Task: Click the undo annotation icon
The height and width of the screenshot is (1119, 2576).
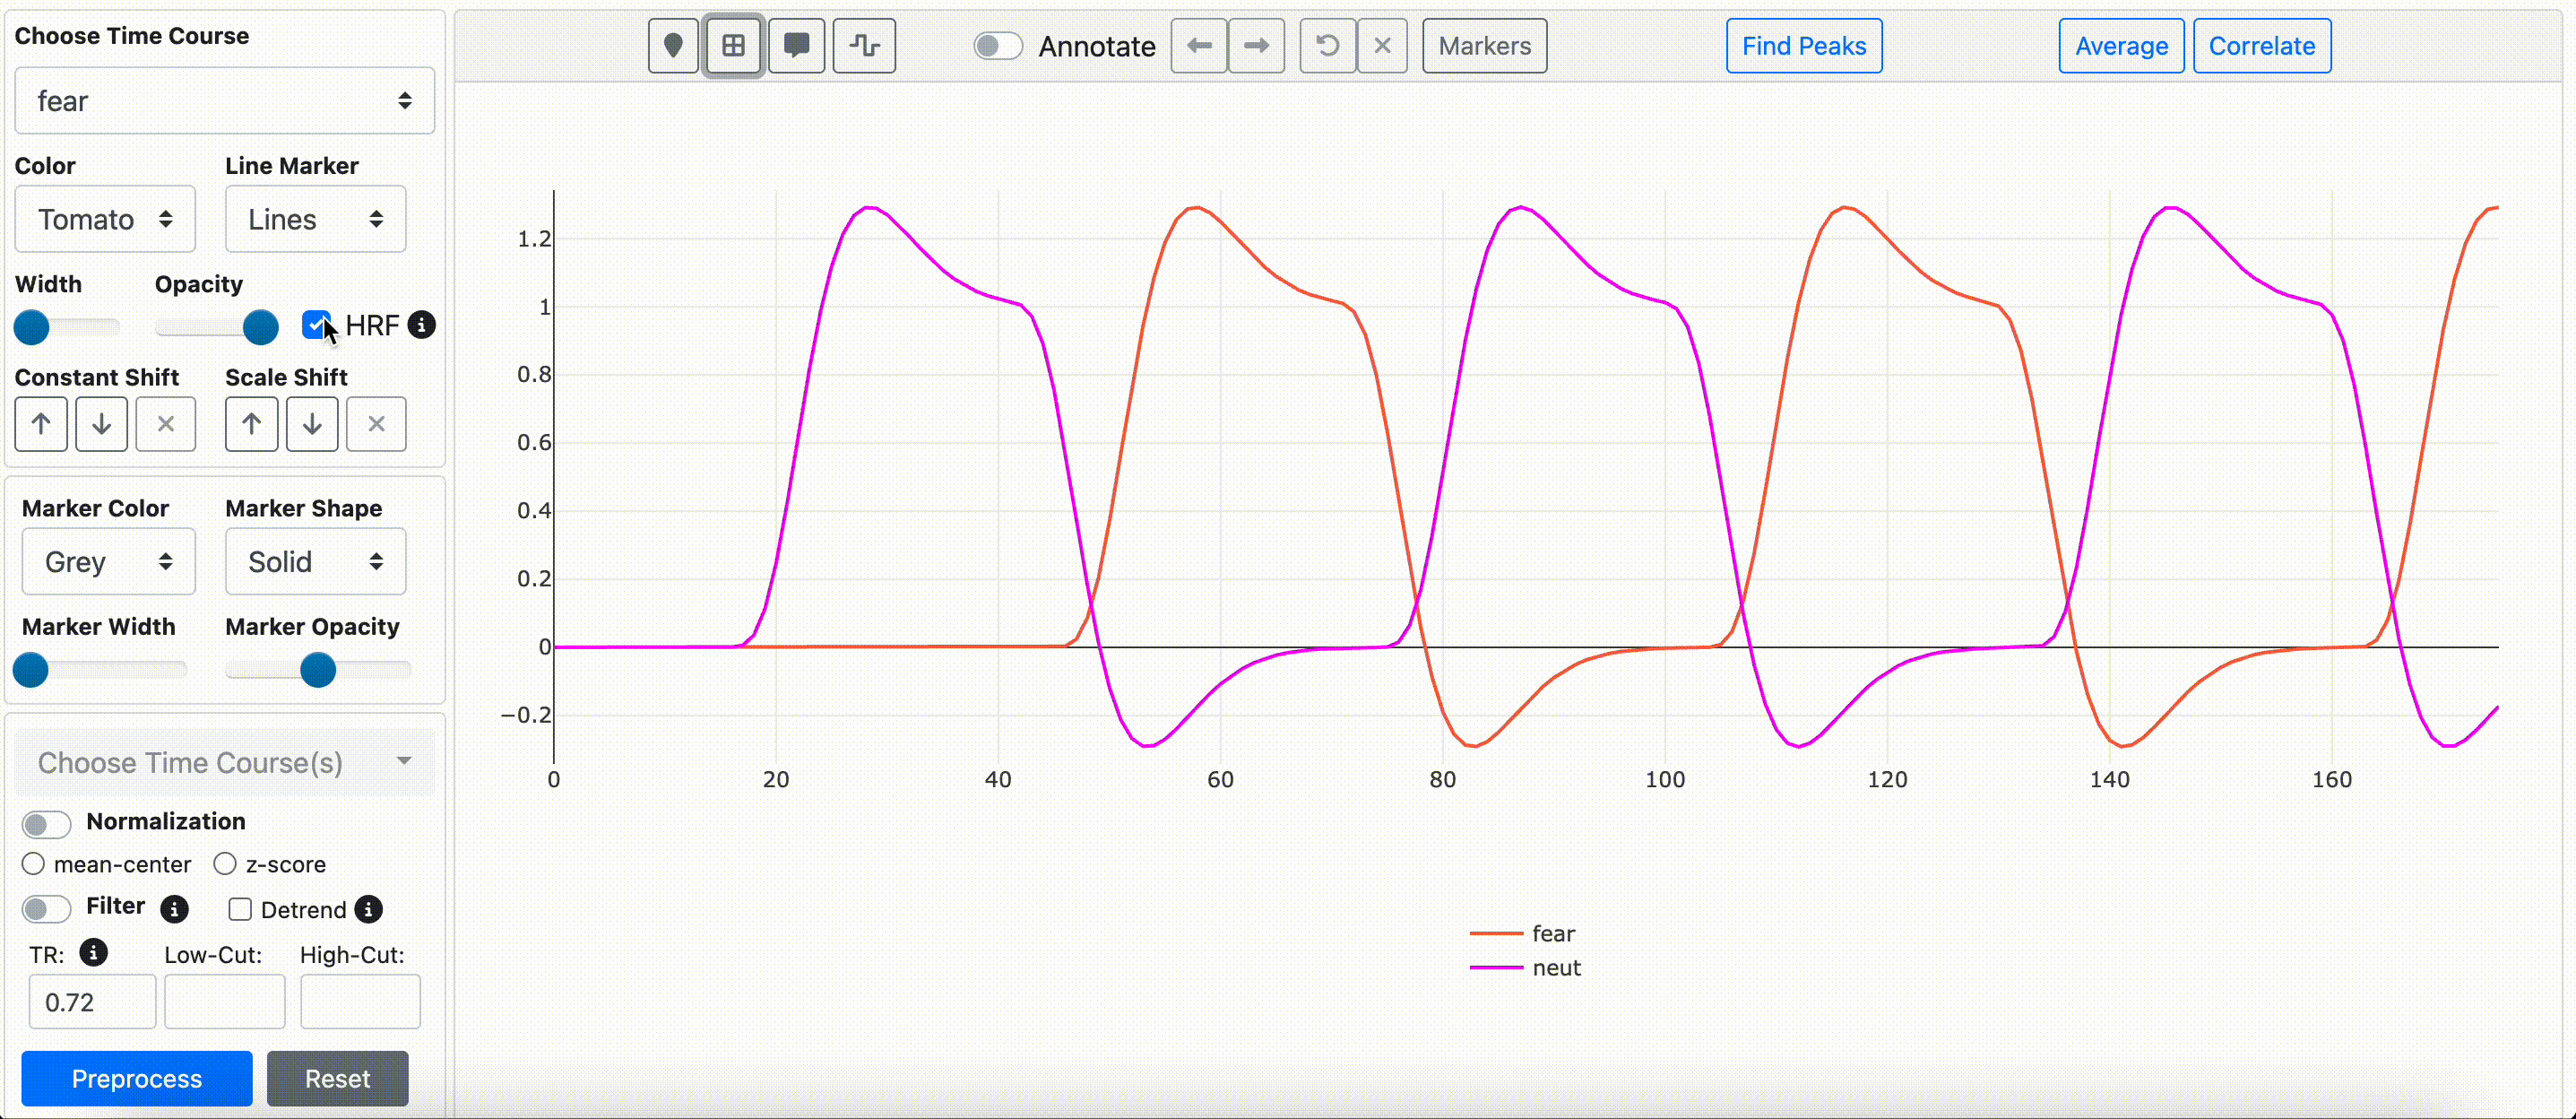Action: pos(1327,46)
